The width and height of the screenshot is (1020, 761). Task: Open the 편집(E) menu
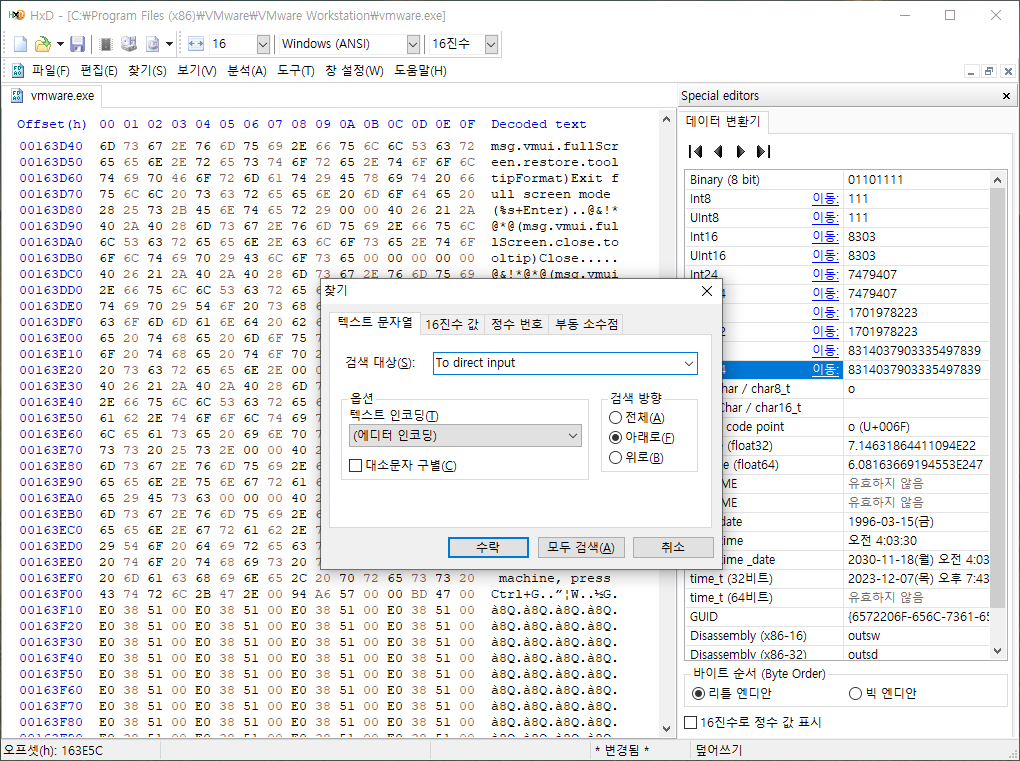pyautogui.click(x=99, y=70)
